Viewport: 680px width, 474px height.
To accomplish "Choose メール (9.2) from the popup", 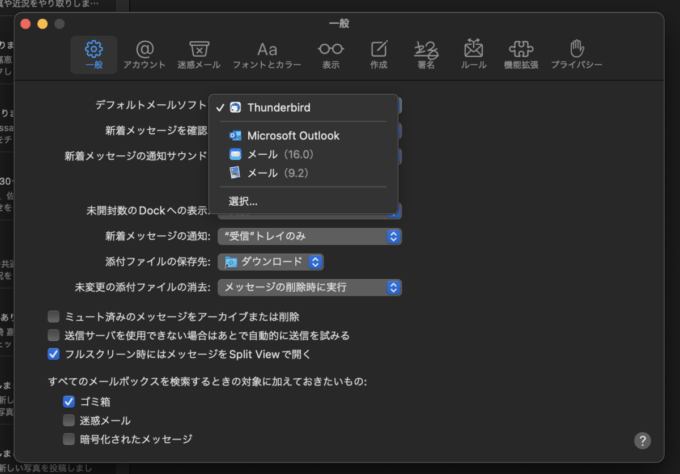I will 303,173.
